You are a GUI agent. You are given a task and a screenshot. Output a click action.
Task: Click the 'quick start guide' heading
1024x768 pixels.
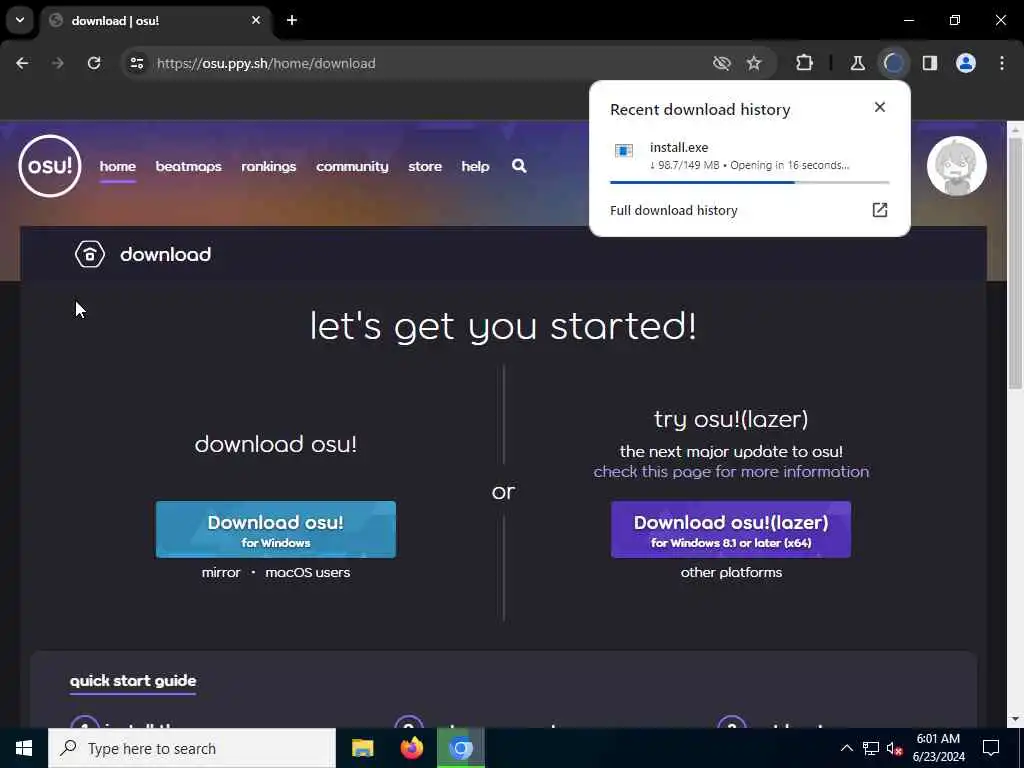(133, 680)
